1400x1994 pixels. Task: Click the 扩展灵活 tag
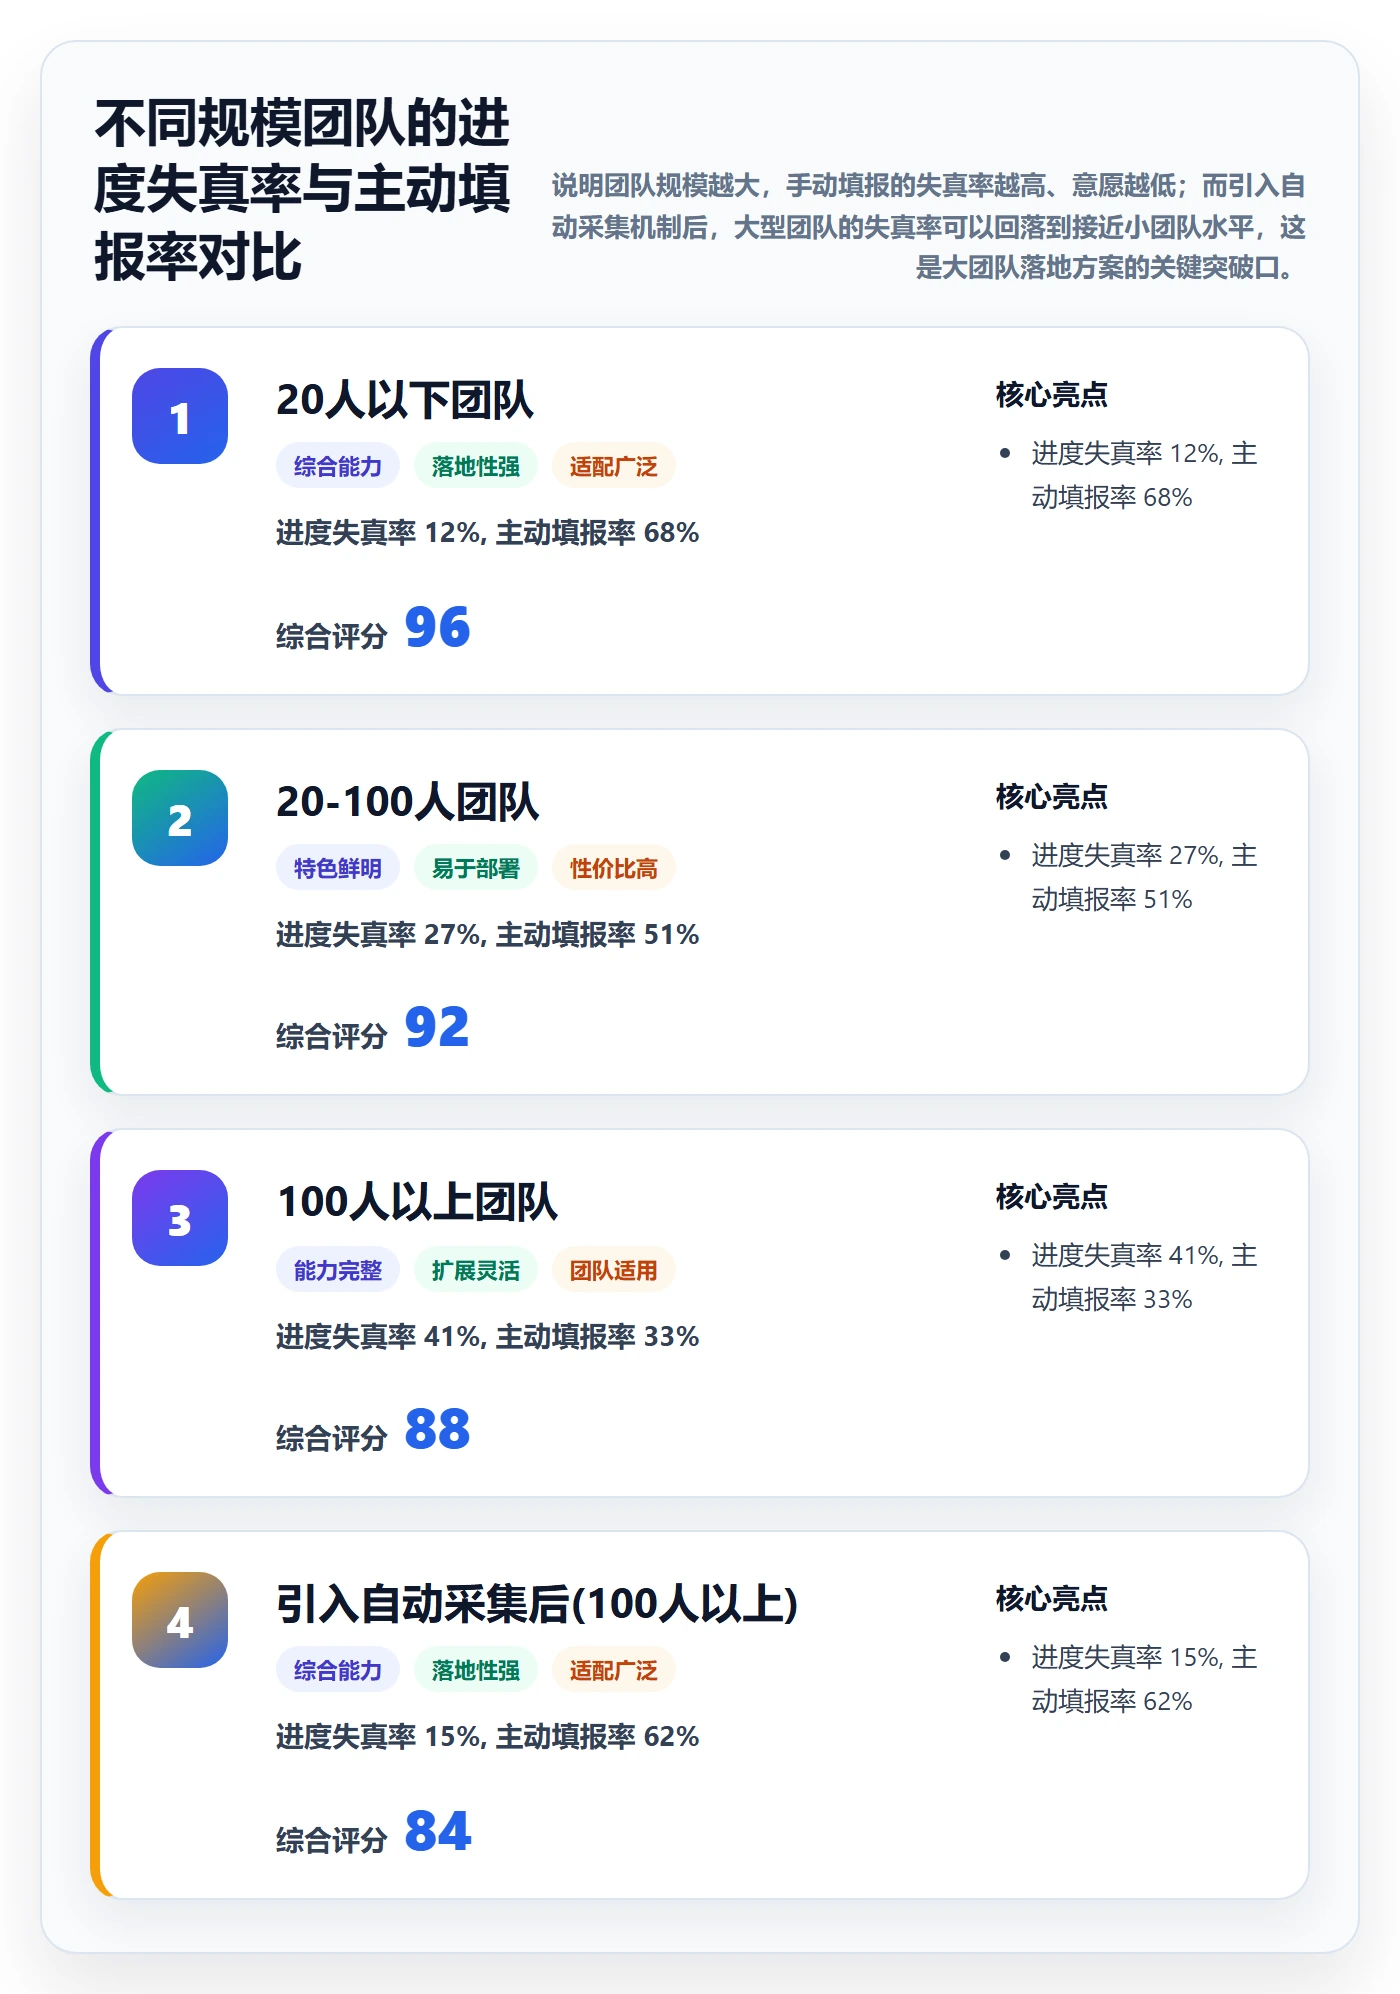pos(476,1270)
